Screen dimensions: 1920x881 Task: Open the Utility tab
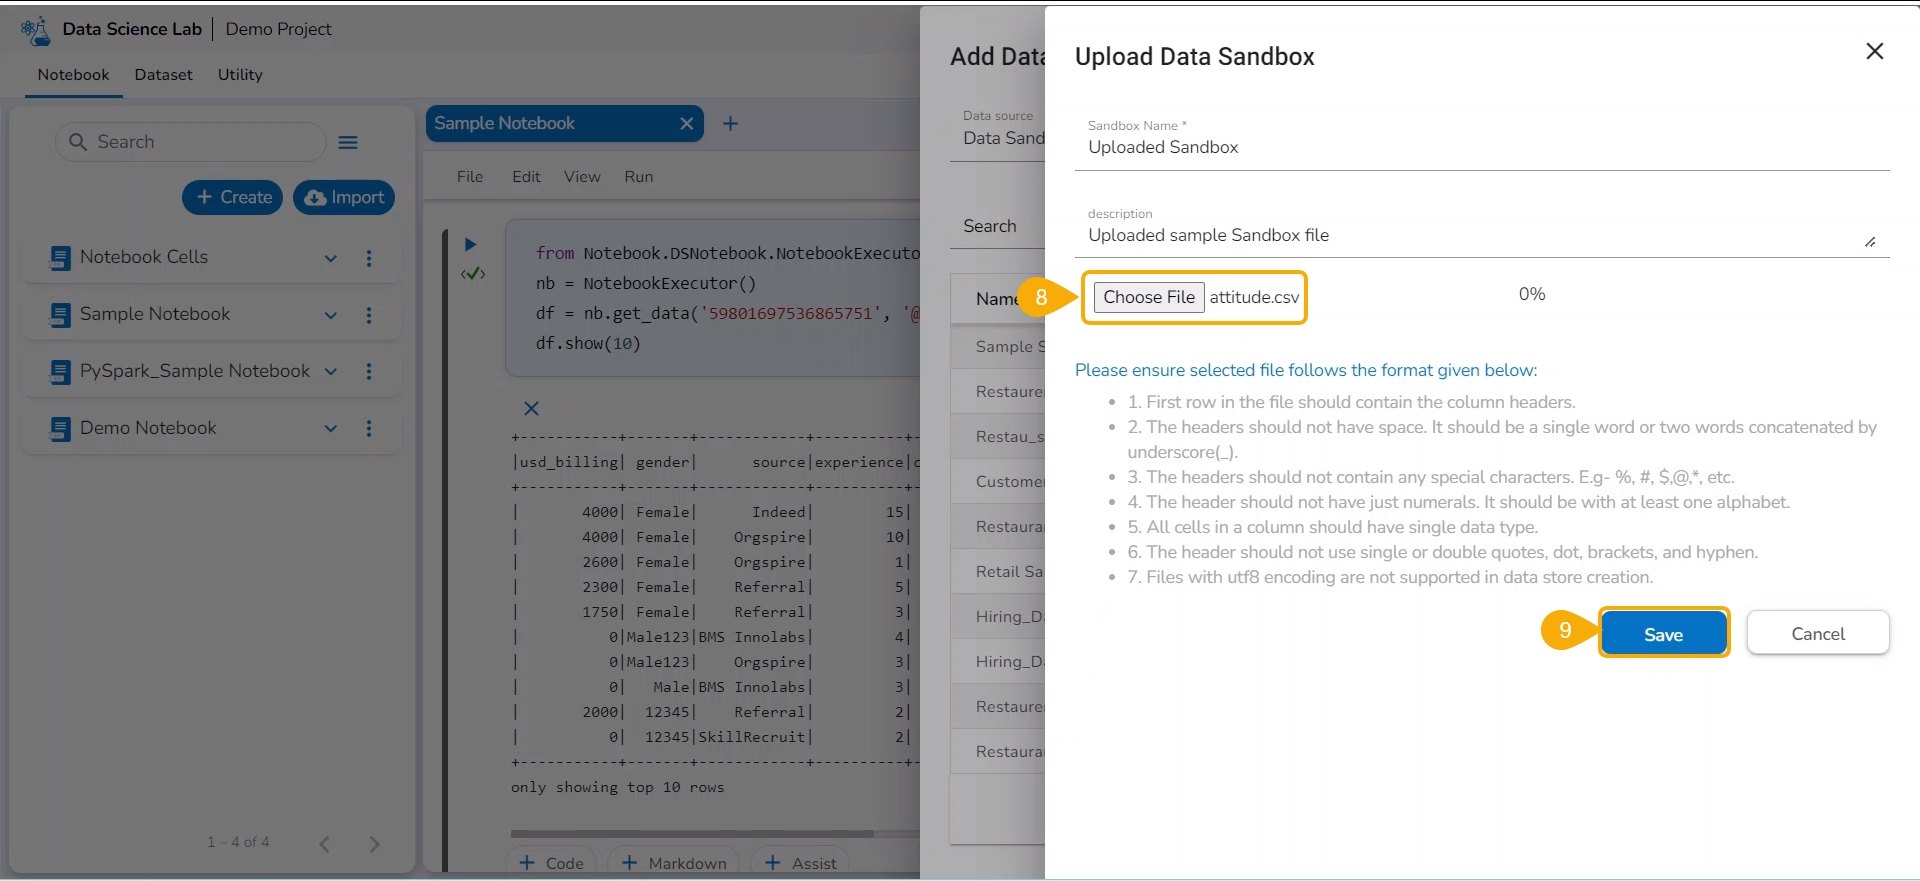point(240,75)
